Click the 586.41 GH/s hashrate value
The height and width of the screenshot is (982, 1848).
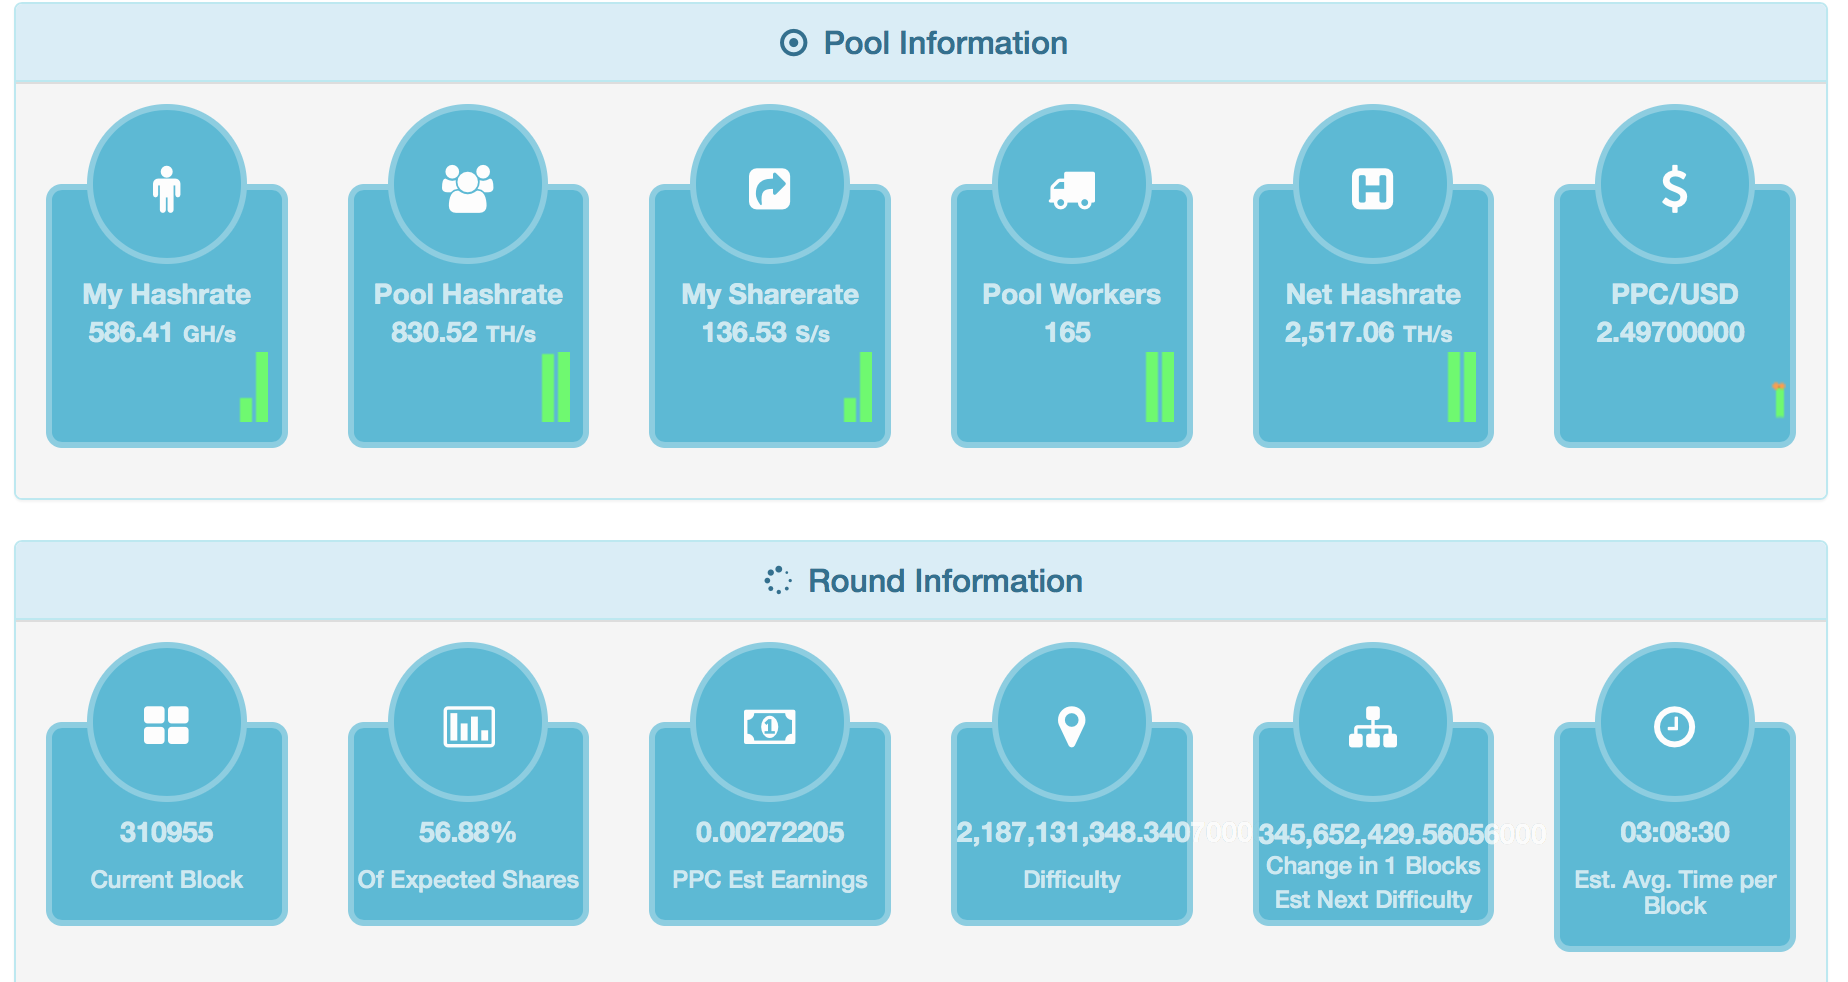coord(162,333)
